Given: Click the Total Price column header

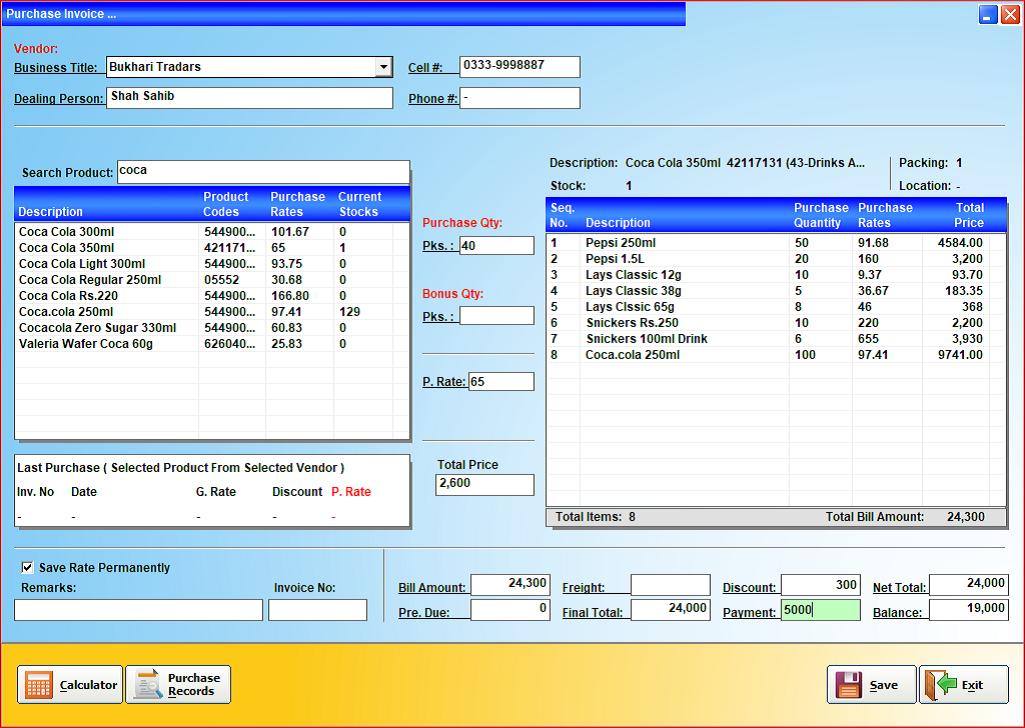Looking at the screenshot, I should (x=969, y=215).
